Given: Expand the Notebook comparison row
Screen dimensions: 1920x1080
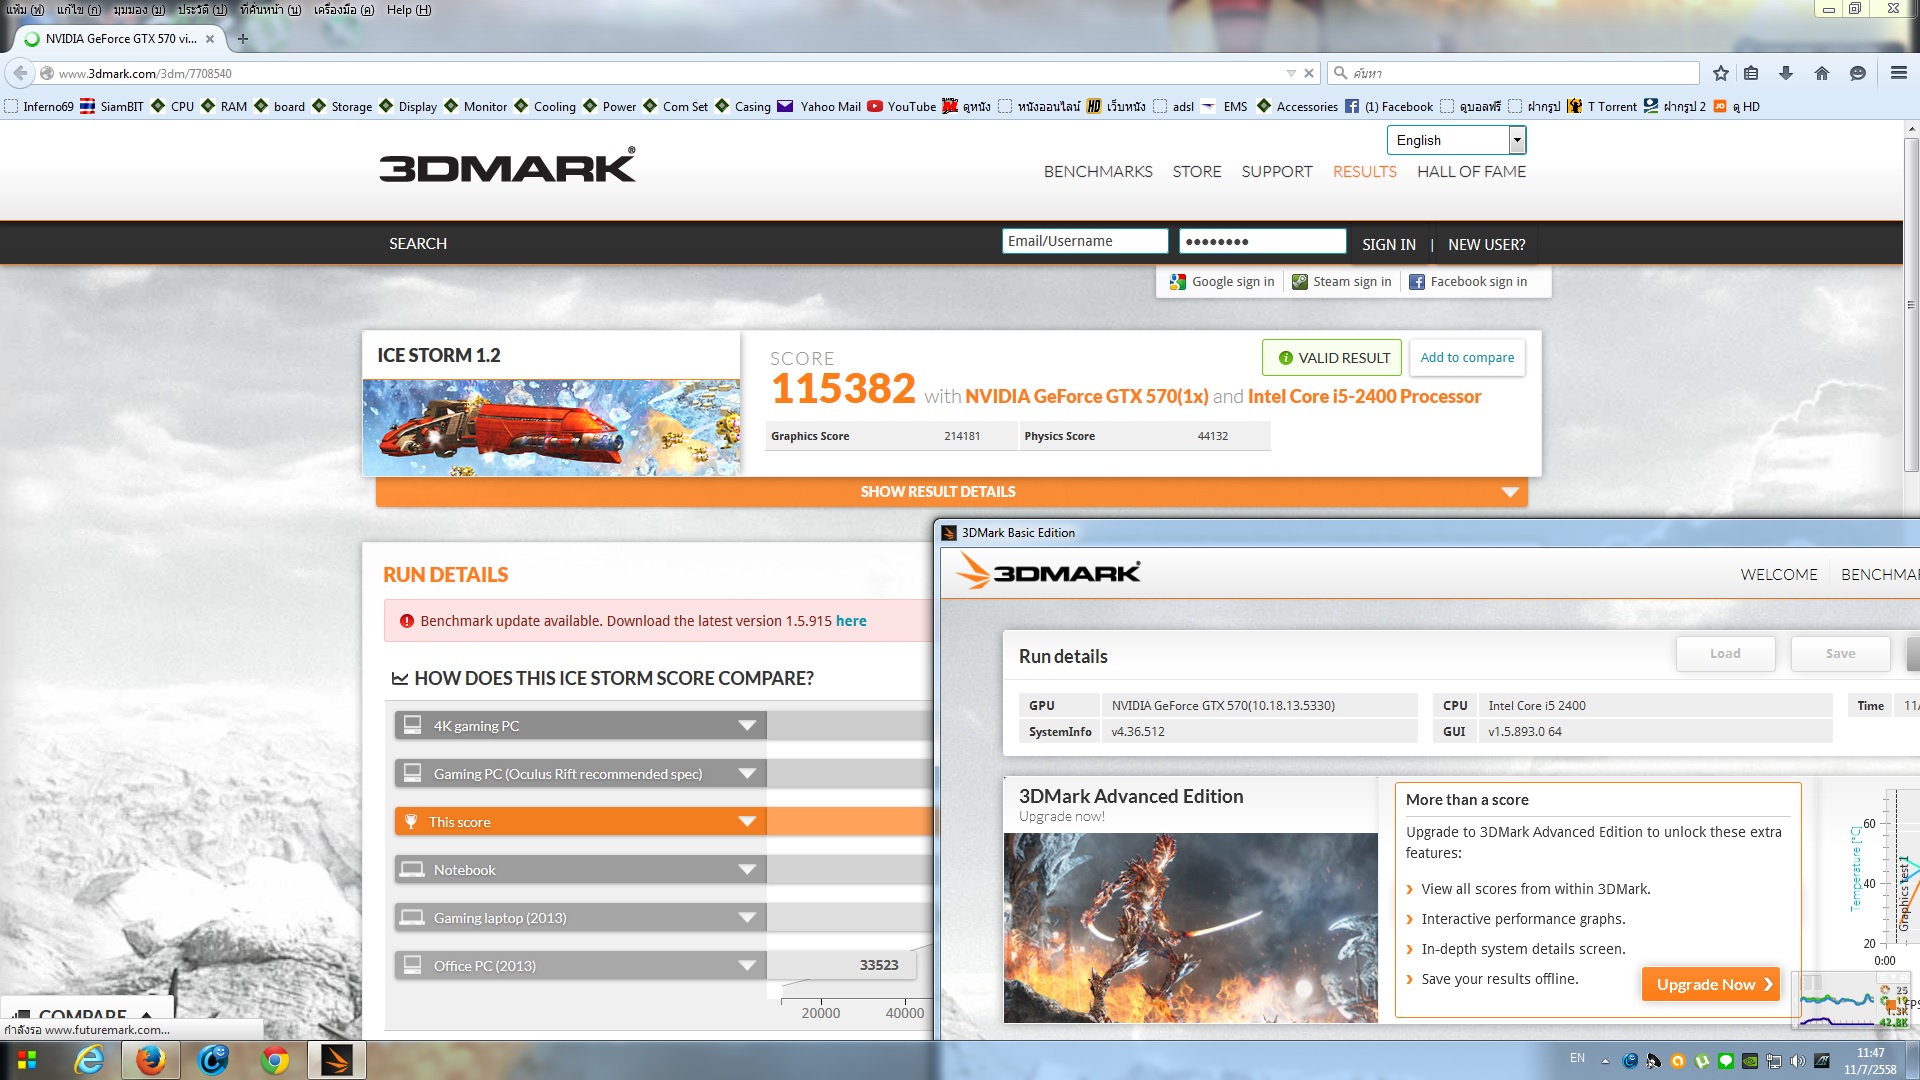Looking at the screenshot, I should tap(746, 870).
